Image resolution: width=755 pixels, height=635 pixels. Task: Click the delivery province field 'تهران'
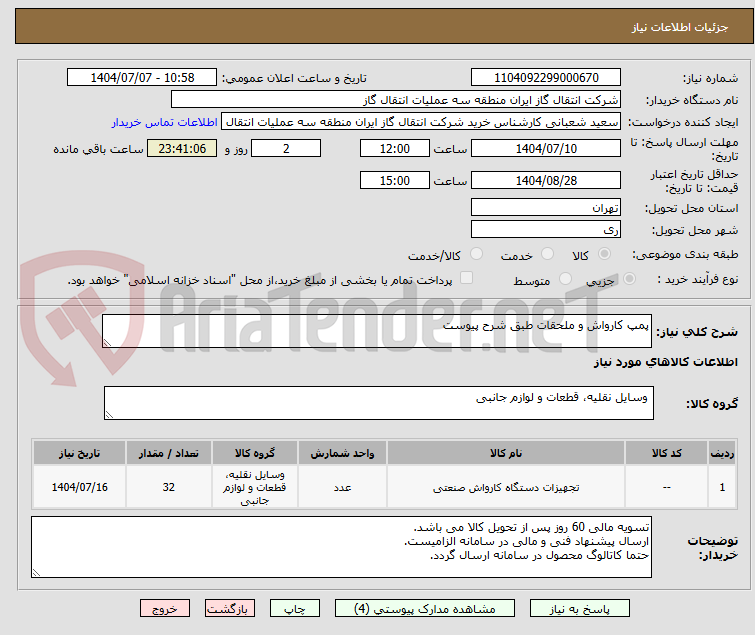point(546,207)
